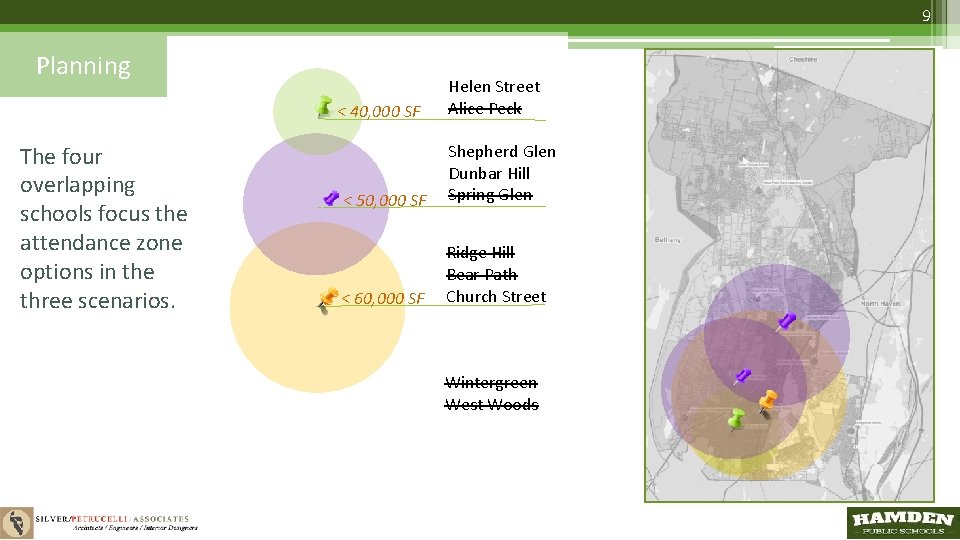Click the struck-through Ridge Hill name
The height and width of the screenshot is (540, 960).
[481, 252]
